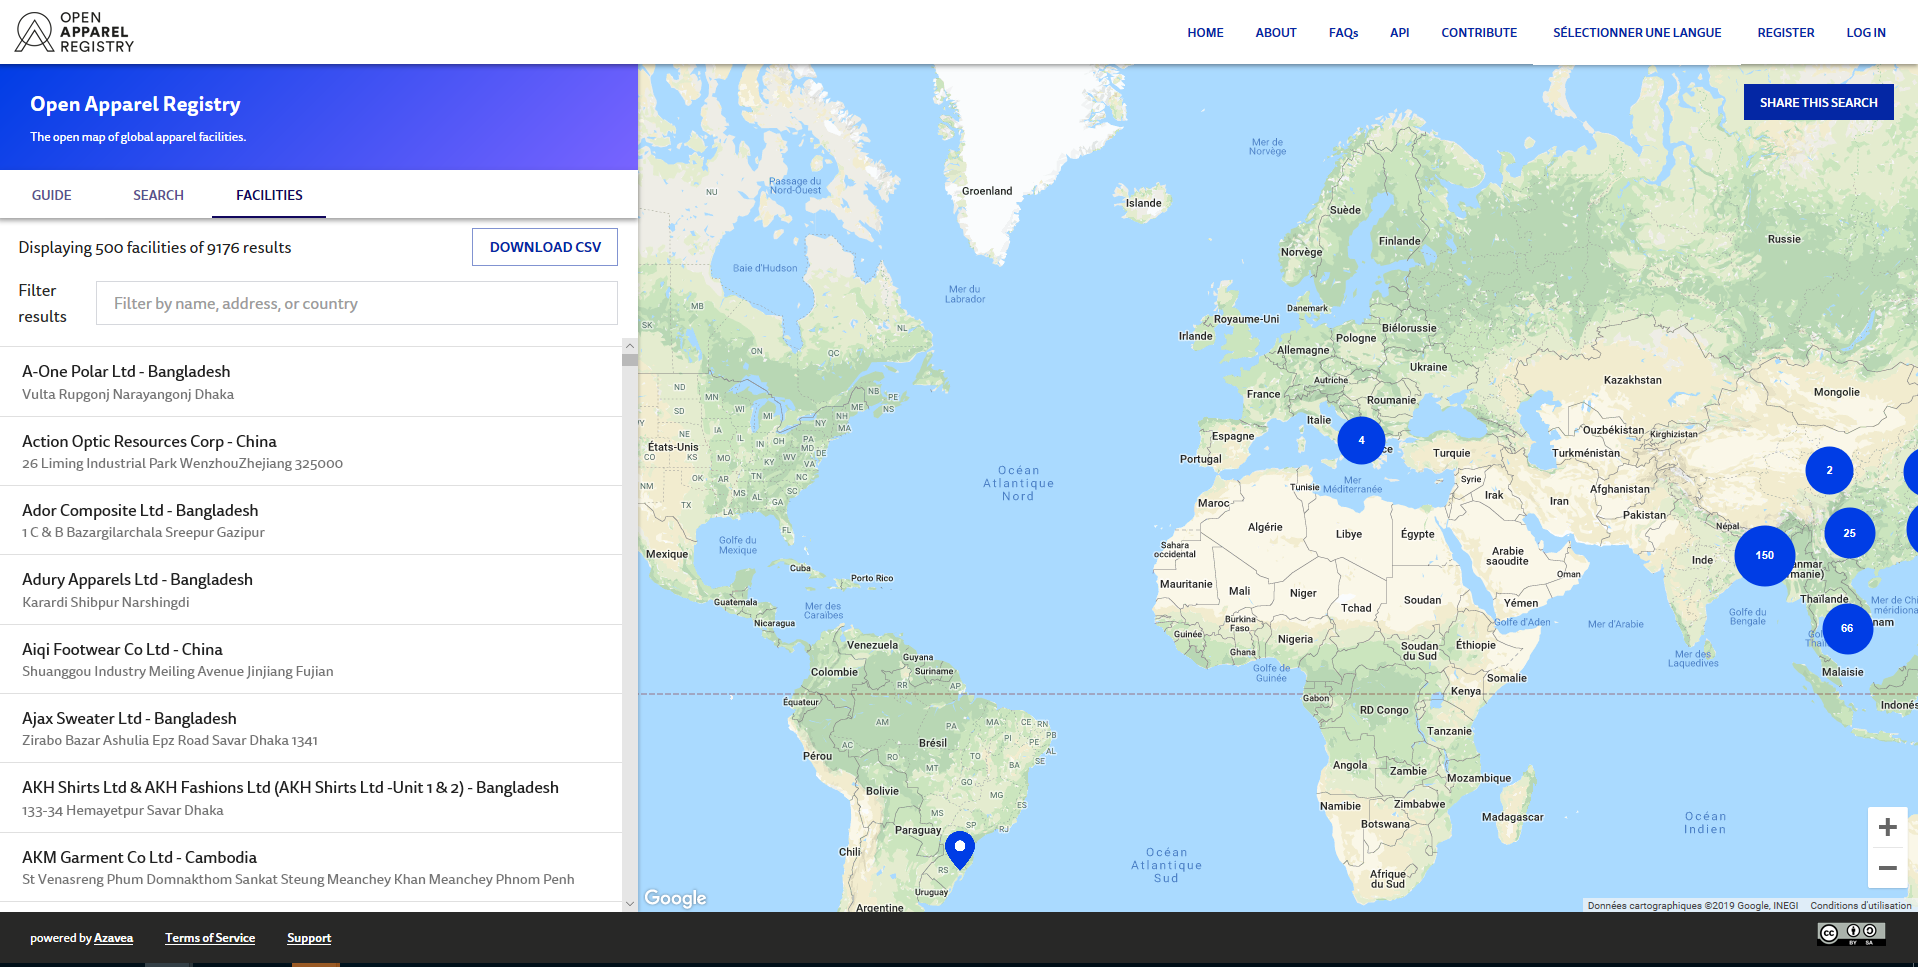This screenshot has height=967, width=1918.
Task: Open the Terms of Service link
Action: click(x=210, y=938)
